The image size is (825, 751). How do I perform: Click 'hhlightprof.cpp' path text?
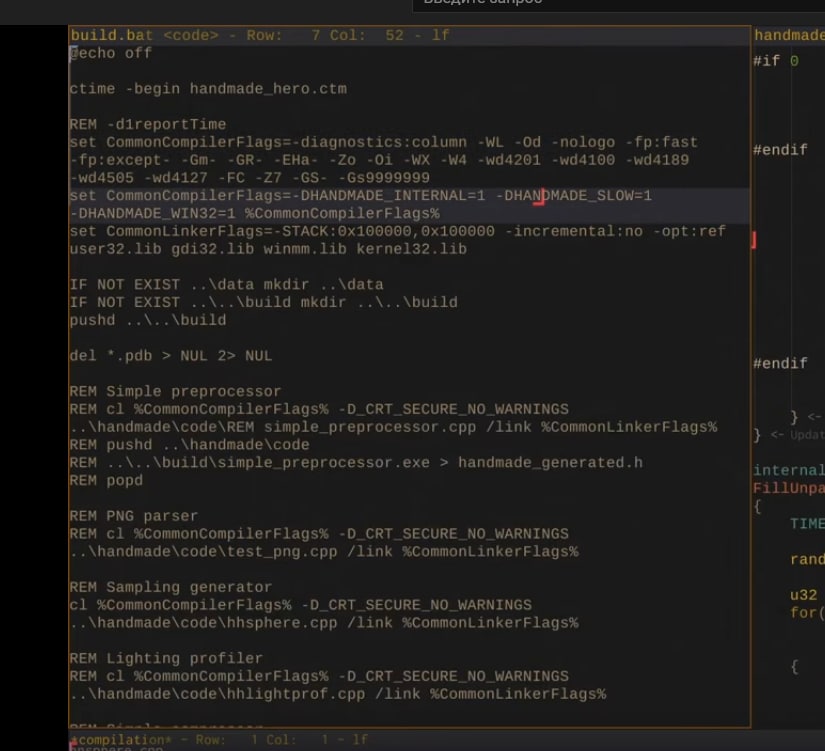[295, 694]
